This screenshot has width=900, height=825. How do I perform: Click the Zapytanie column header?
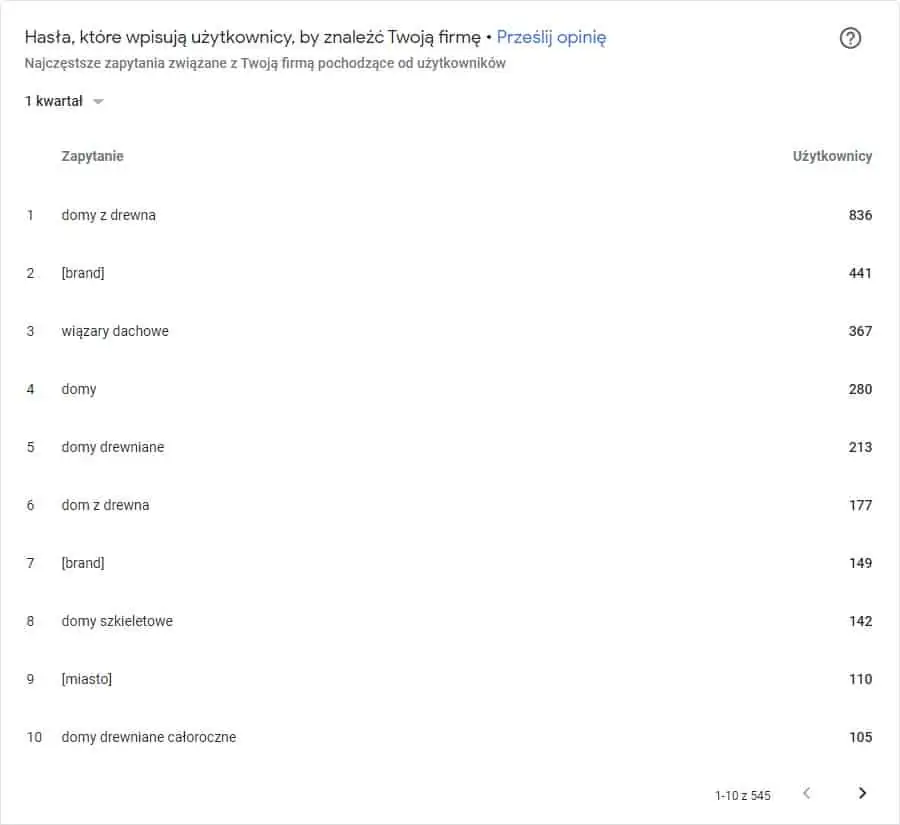(x=92, y=156)
